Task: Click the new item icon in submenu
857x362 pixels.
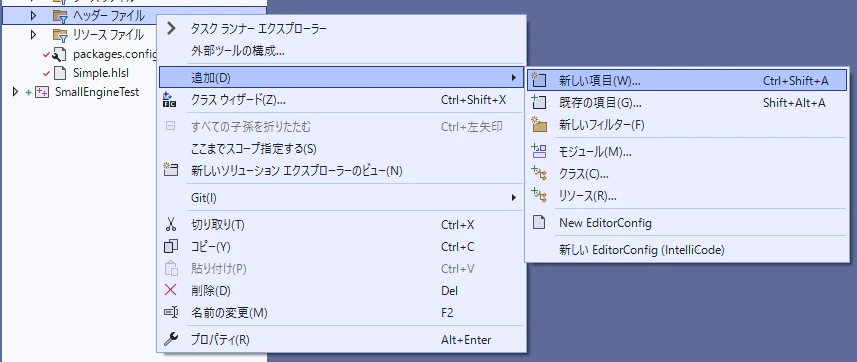Action: (539, 80)
